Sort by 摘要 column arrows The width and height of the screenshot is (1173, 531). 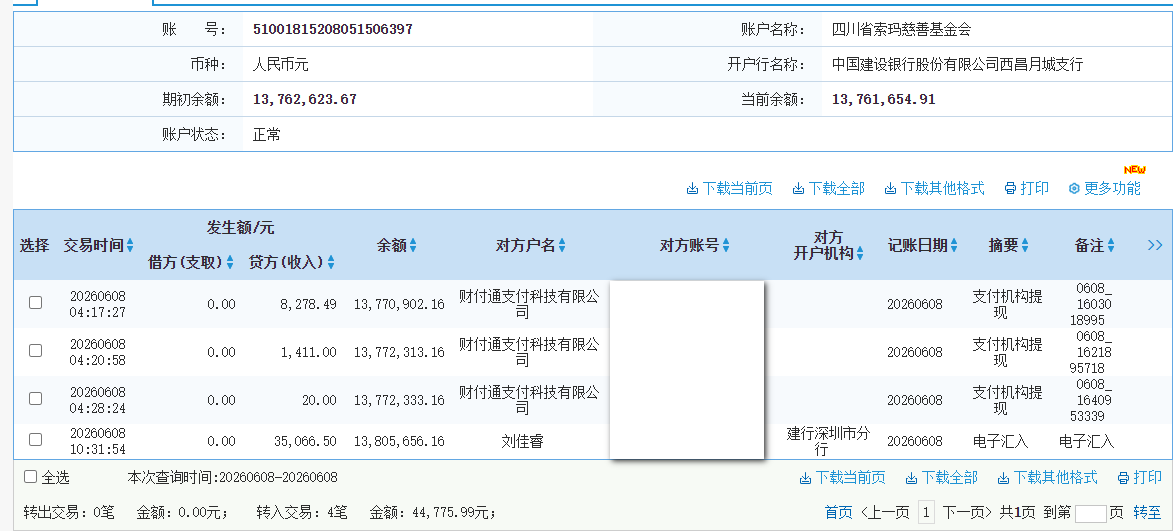pos(1025,245)
